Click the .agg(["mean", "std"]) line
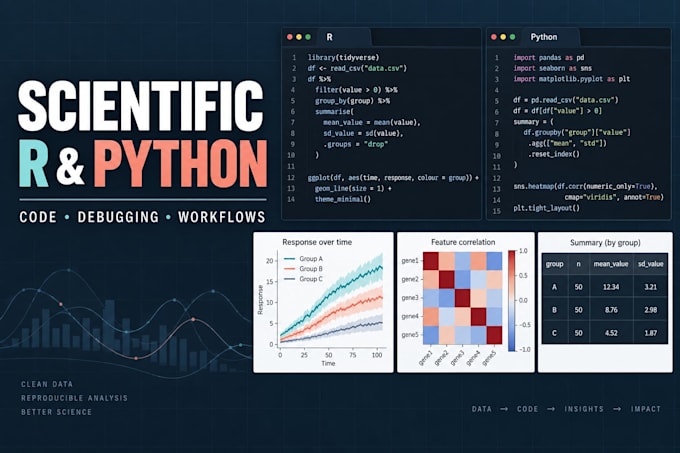 (x=567, y=143)
